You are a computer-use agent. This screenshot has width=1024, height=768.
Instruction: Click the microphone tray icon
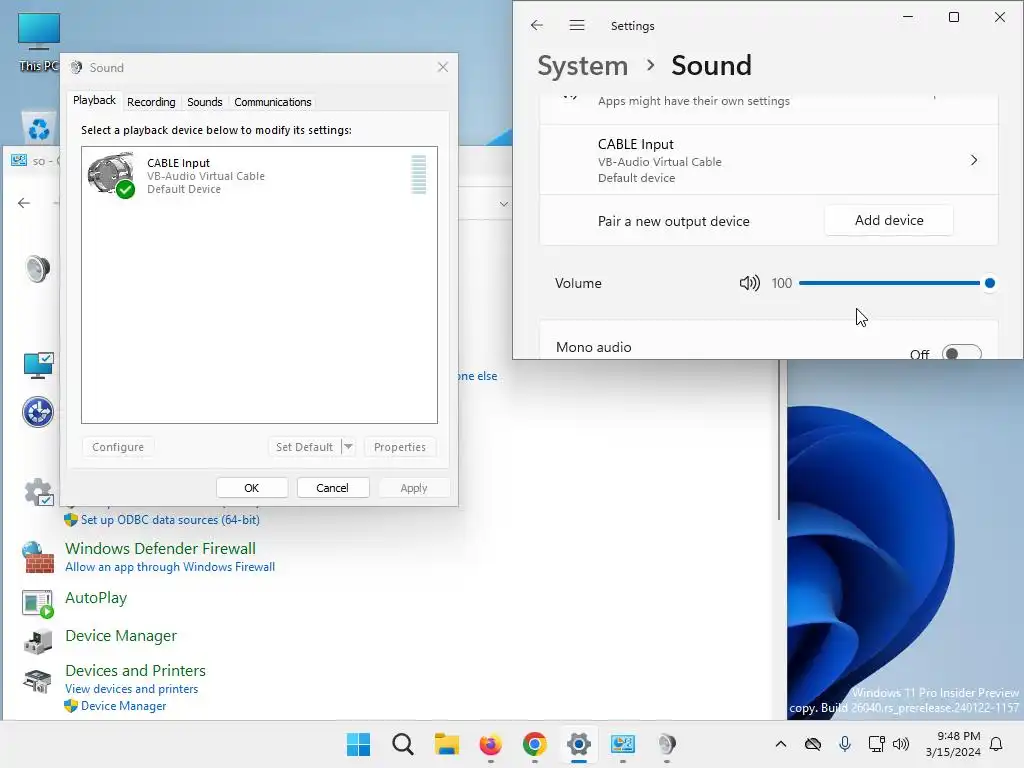844,744
